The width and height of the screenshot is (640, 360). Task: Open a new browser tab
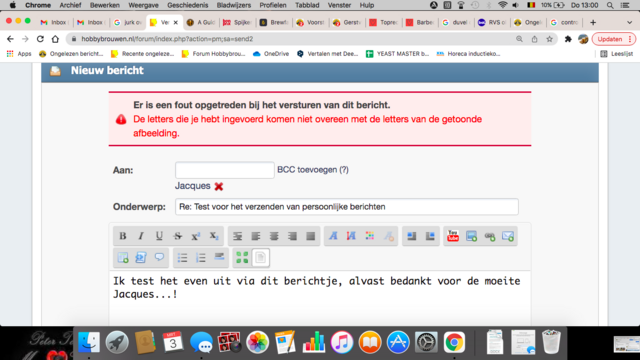[593, 22]
